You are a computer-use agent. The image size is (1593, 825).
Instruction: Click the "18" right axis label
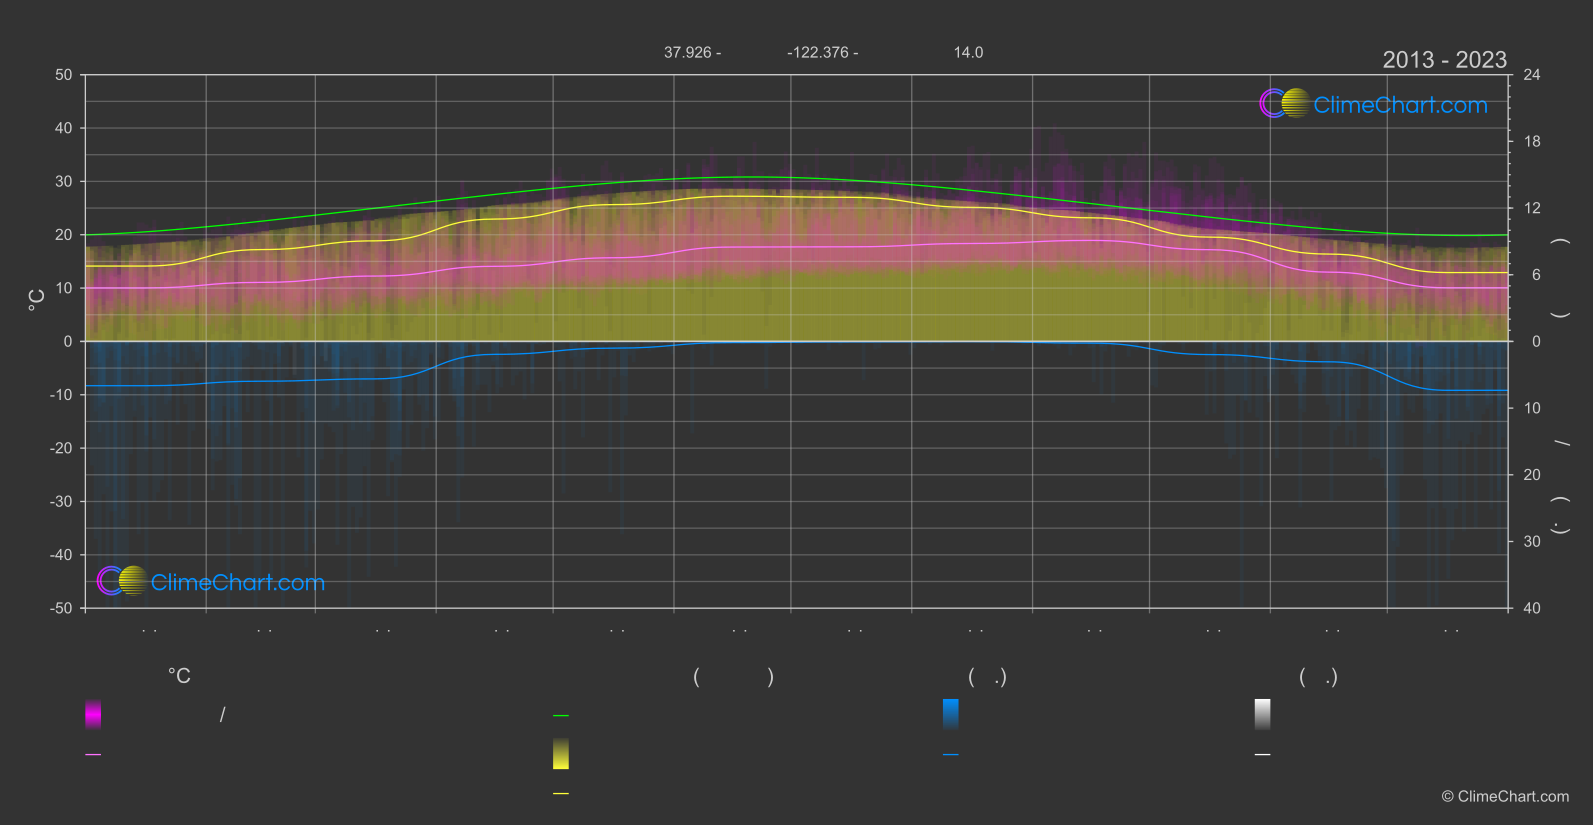(x=1532, y=142)
